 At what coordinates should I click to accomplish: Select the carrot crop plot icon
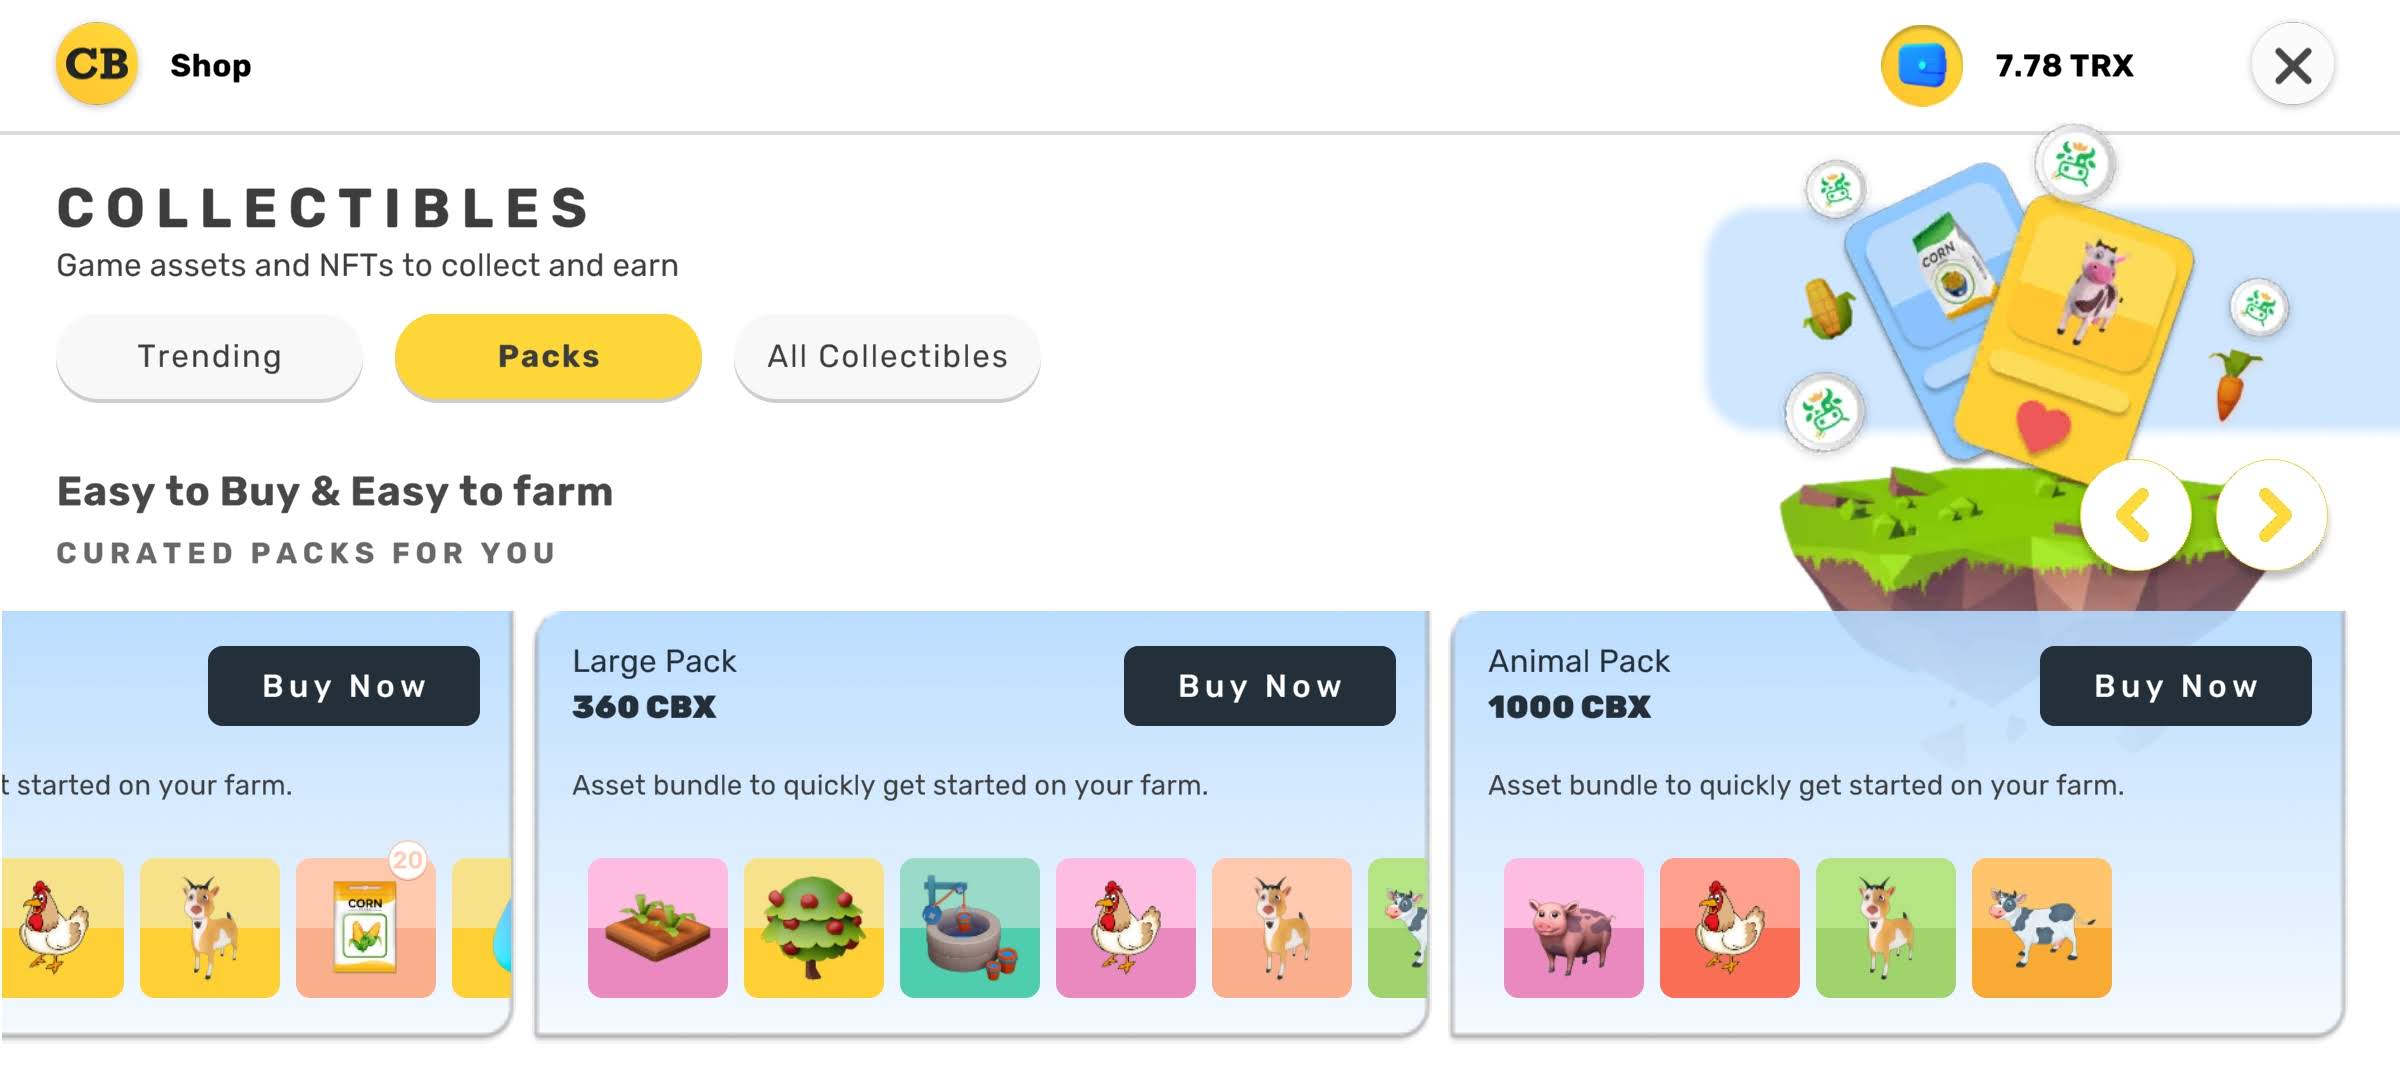[x=657, y=928]
